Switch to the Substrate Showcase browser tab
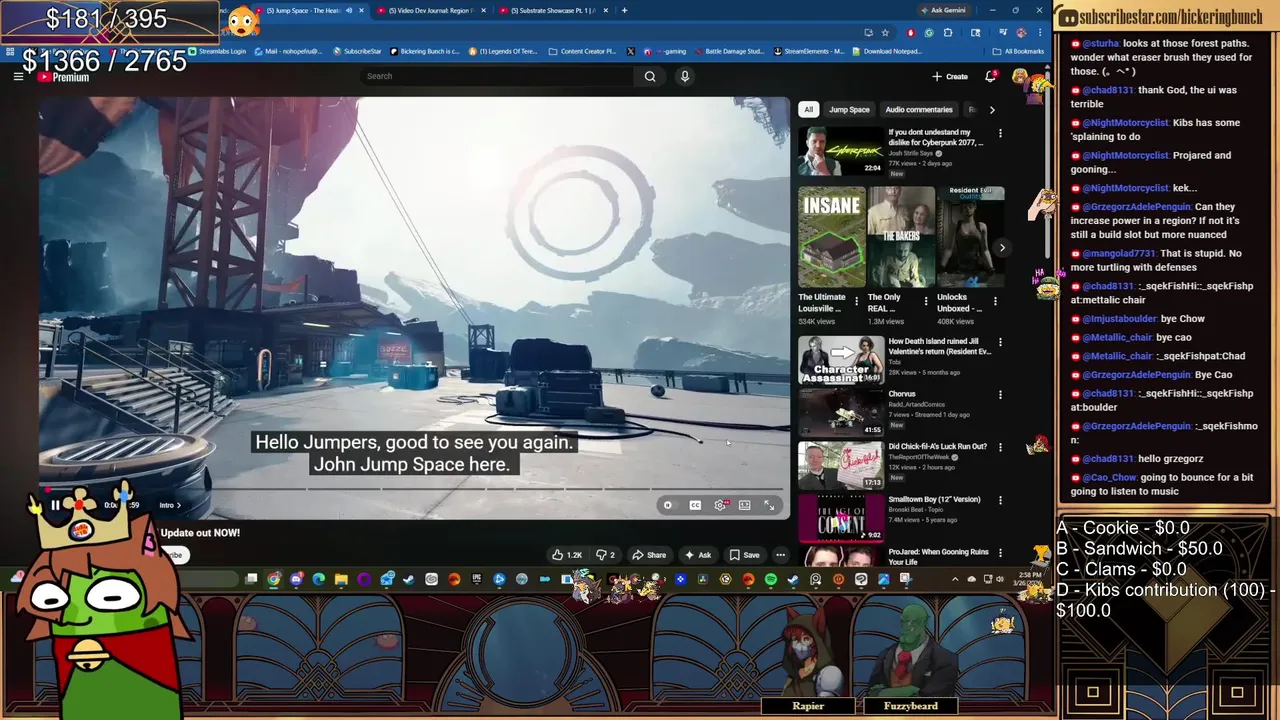 tap(551, 10)
